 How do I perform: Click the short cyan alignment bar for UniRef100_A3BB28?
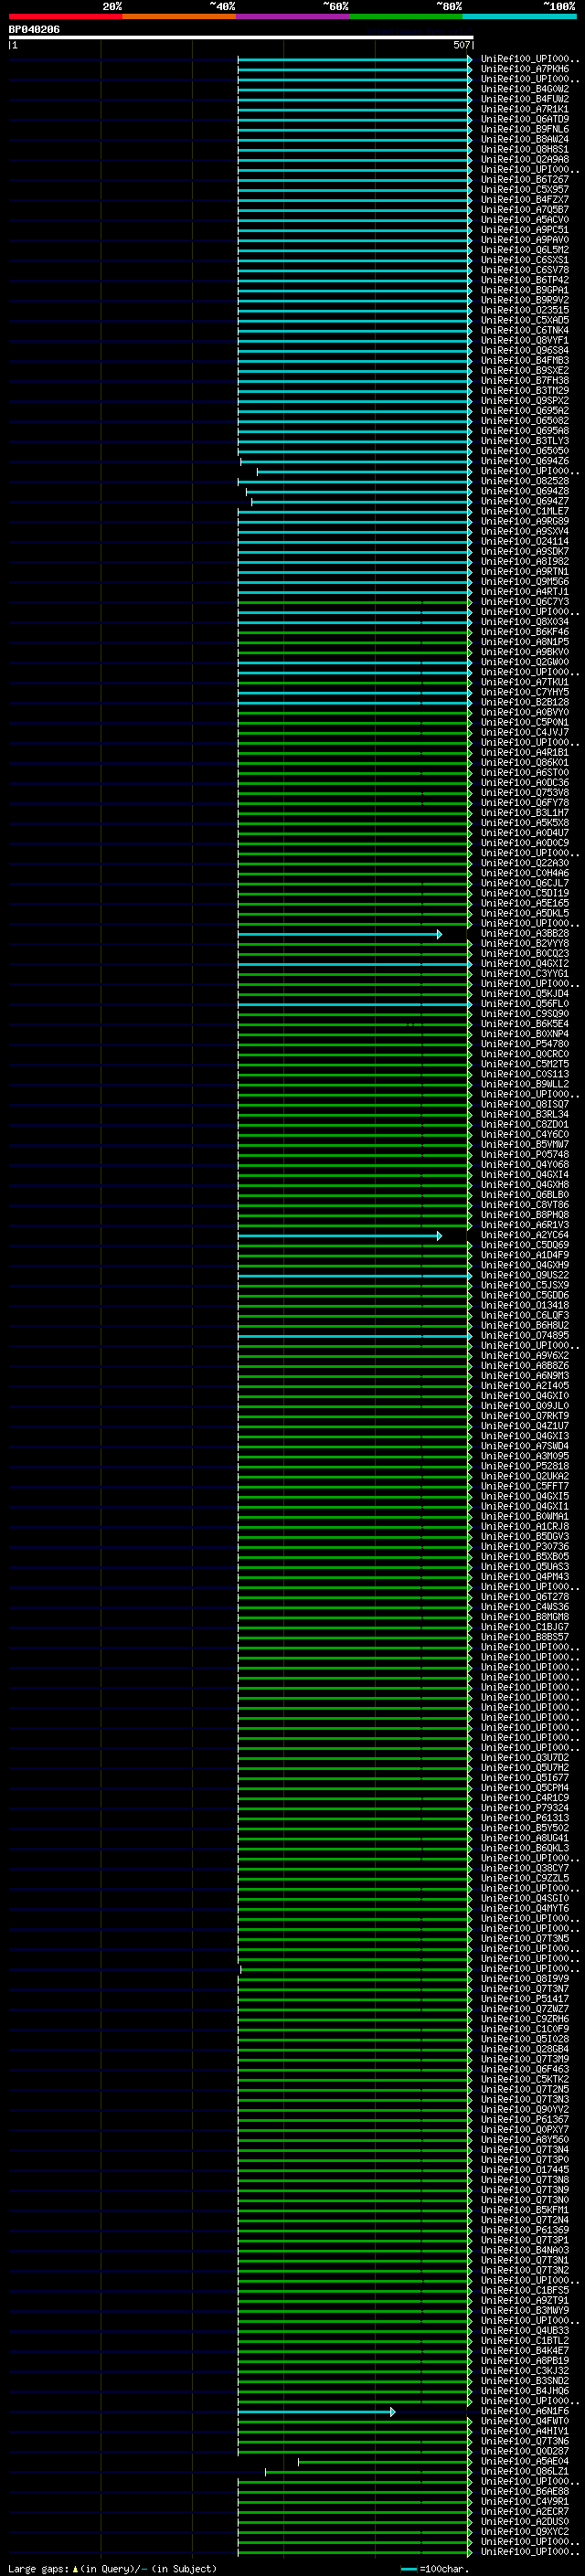340,934
